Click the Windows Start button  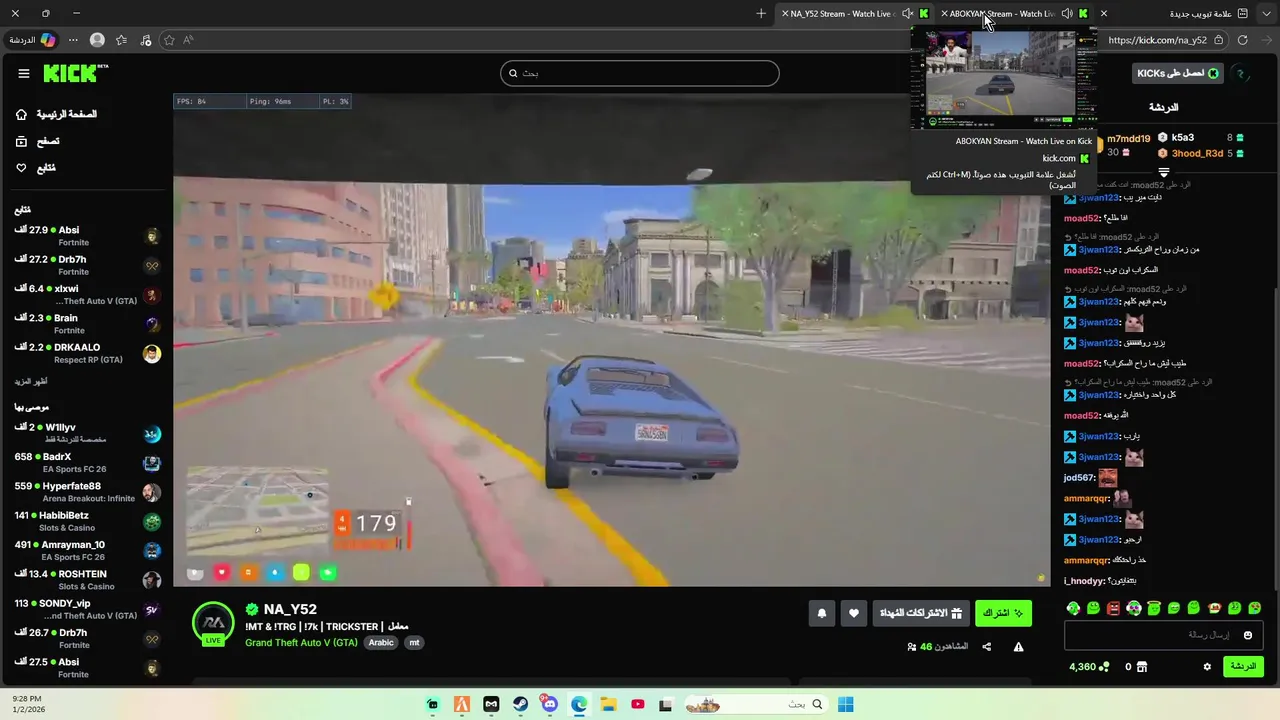(x=846, y=704)
